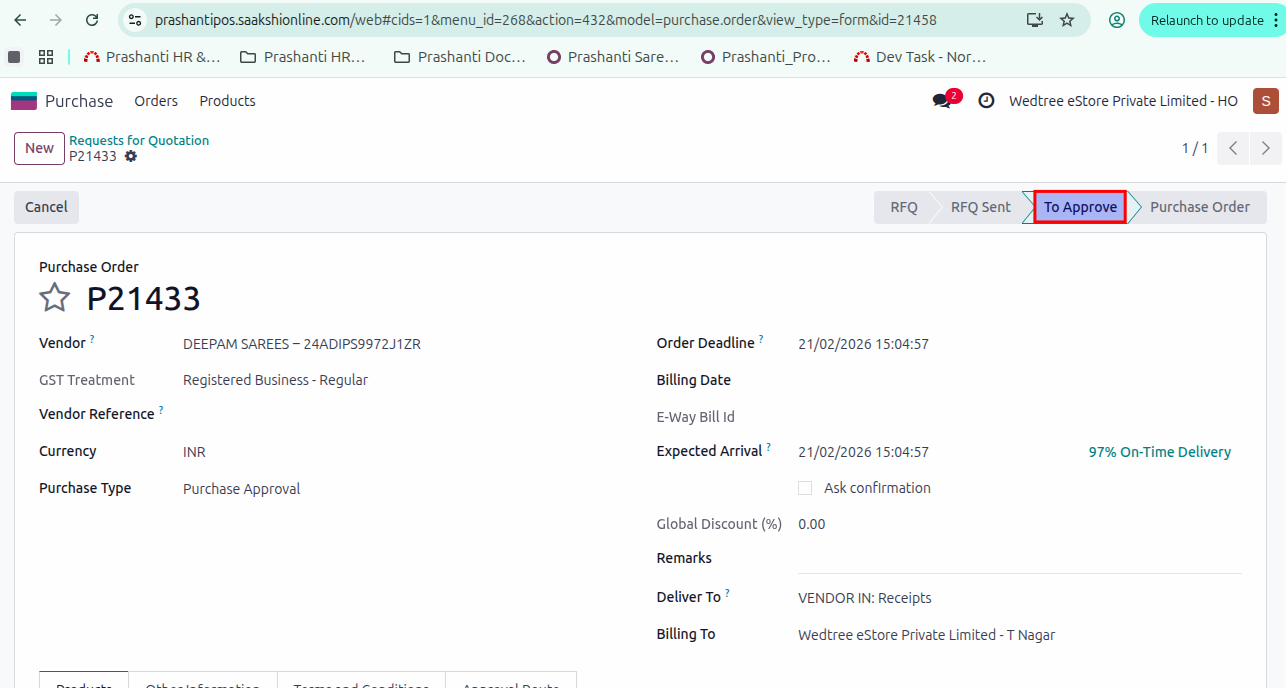Open the gear actions menu near P21433
1286x688 pixels.
click(x=131, y=157)
